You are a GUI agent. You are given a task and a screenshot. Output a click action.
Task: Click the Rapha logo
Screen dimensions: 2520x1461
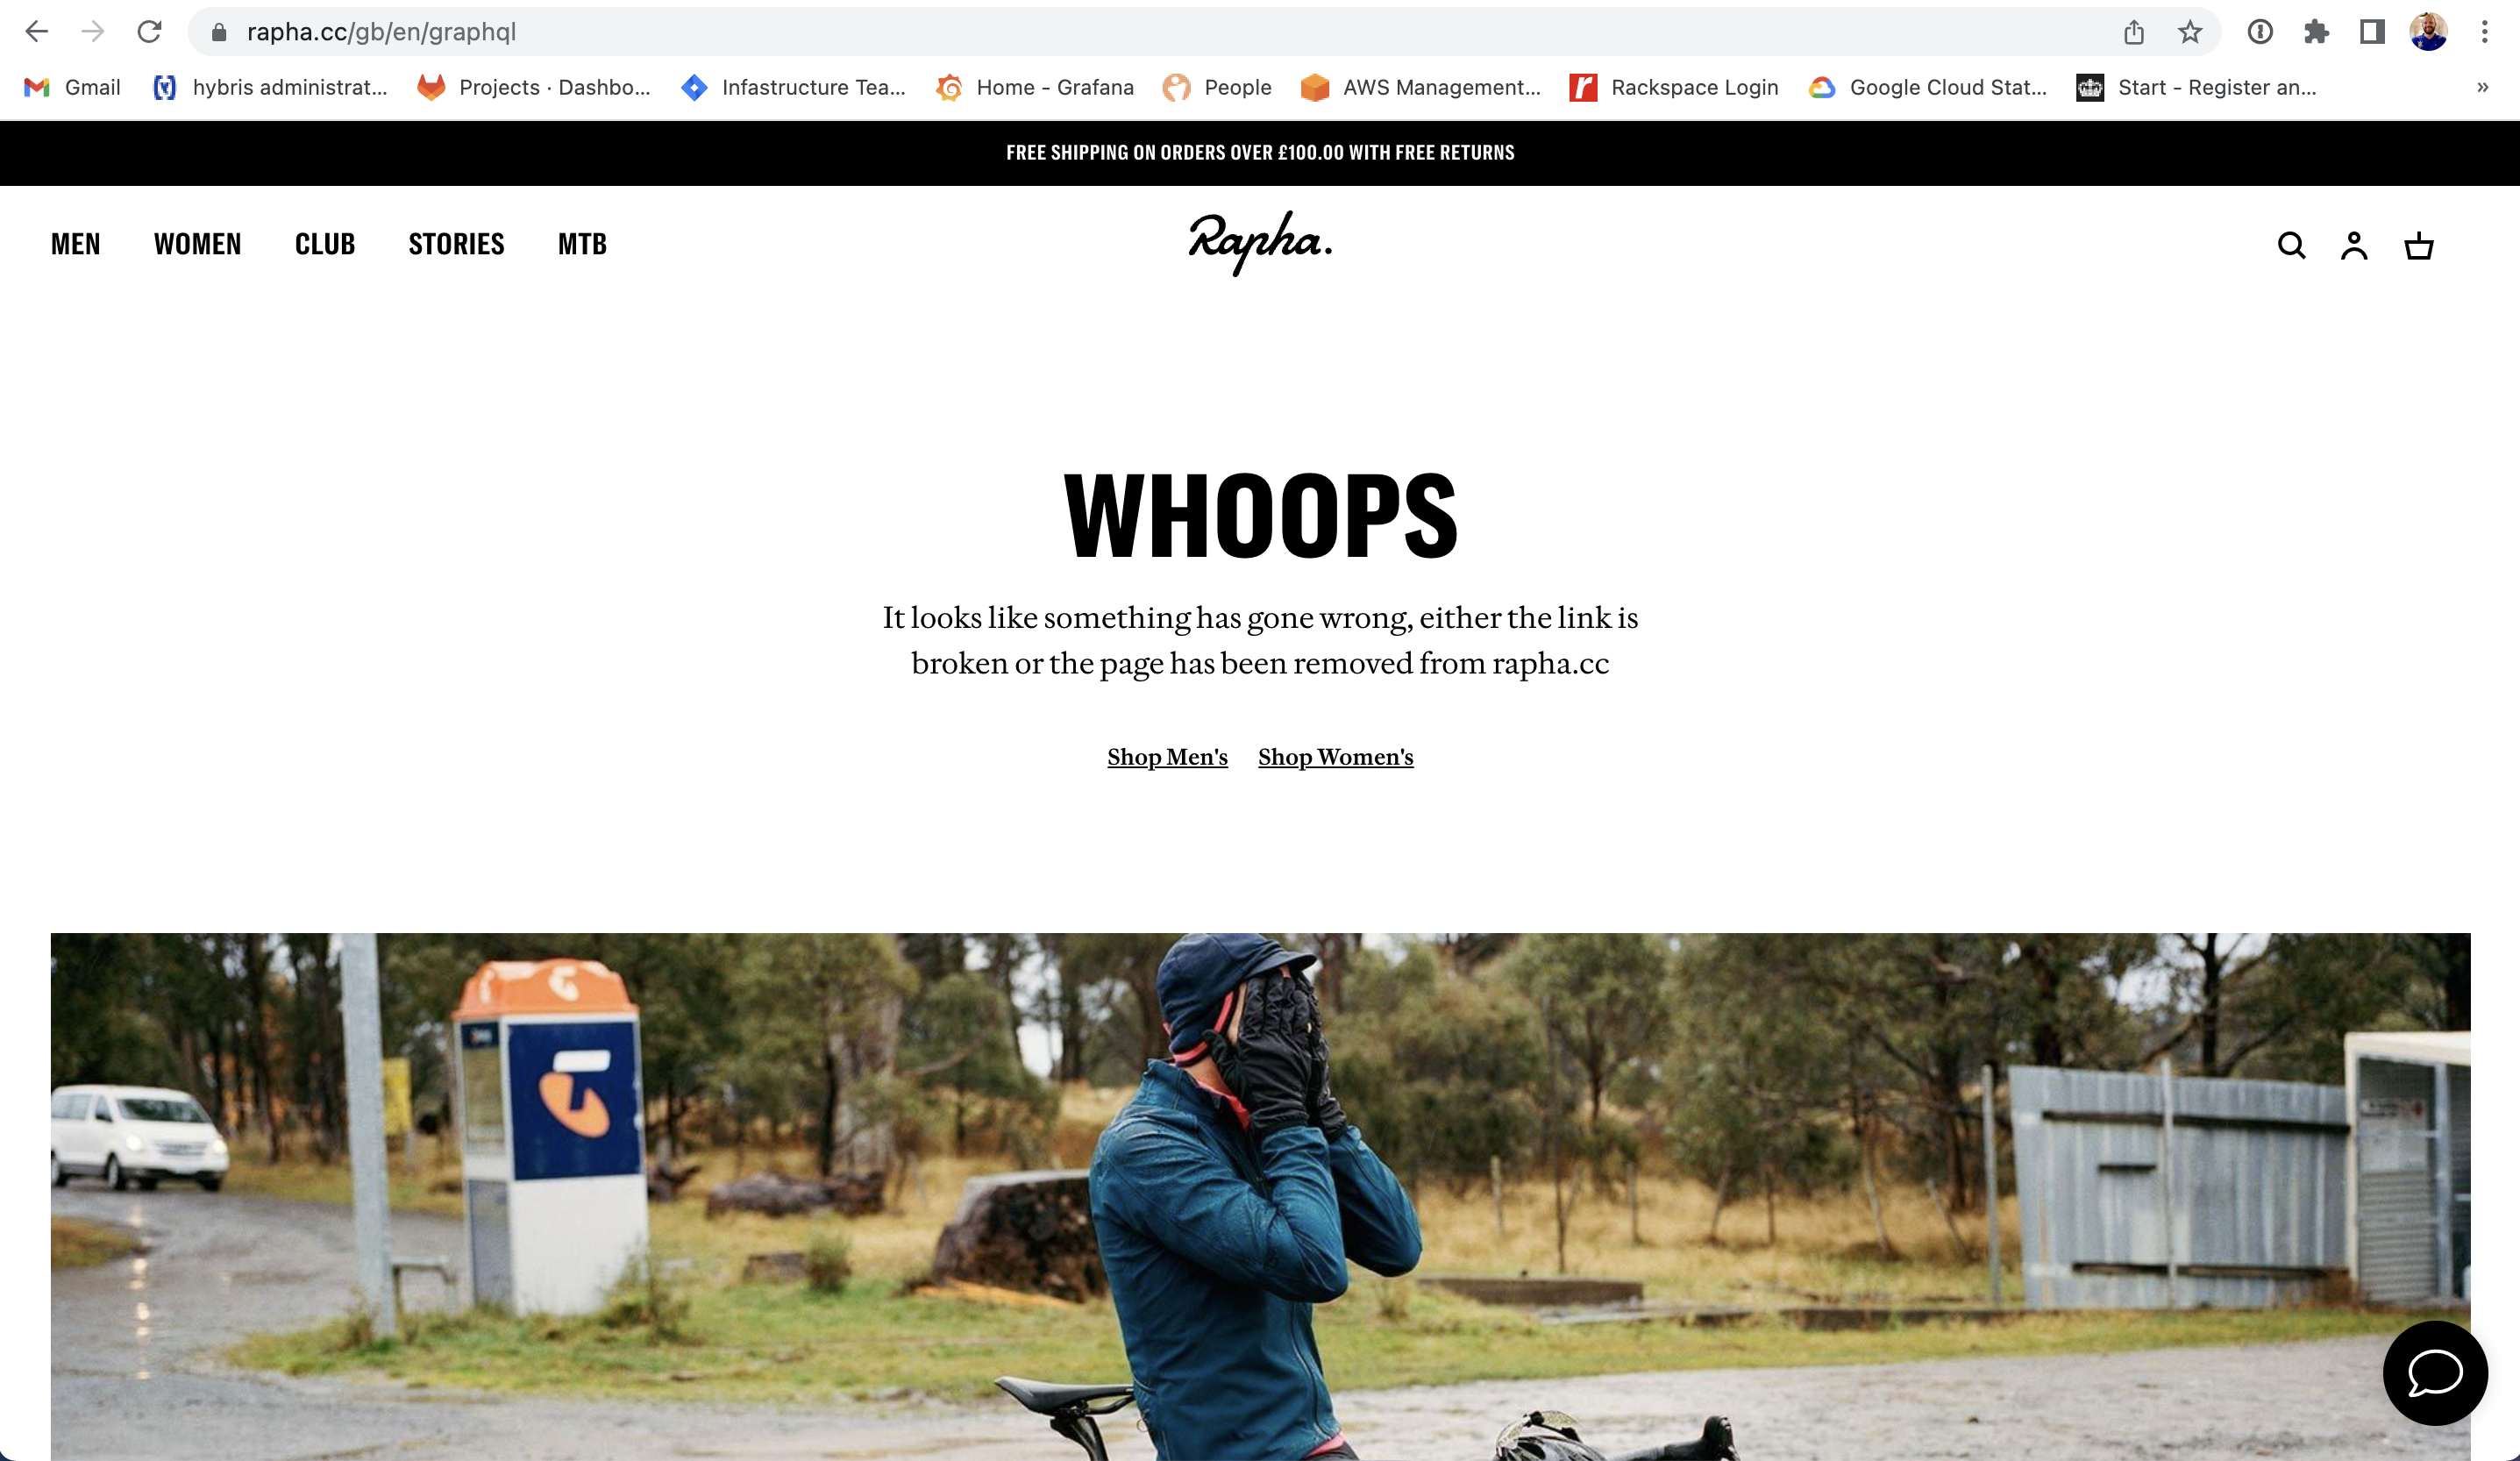pos(1260,243)
